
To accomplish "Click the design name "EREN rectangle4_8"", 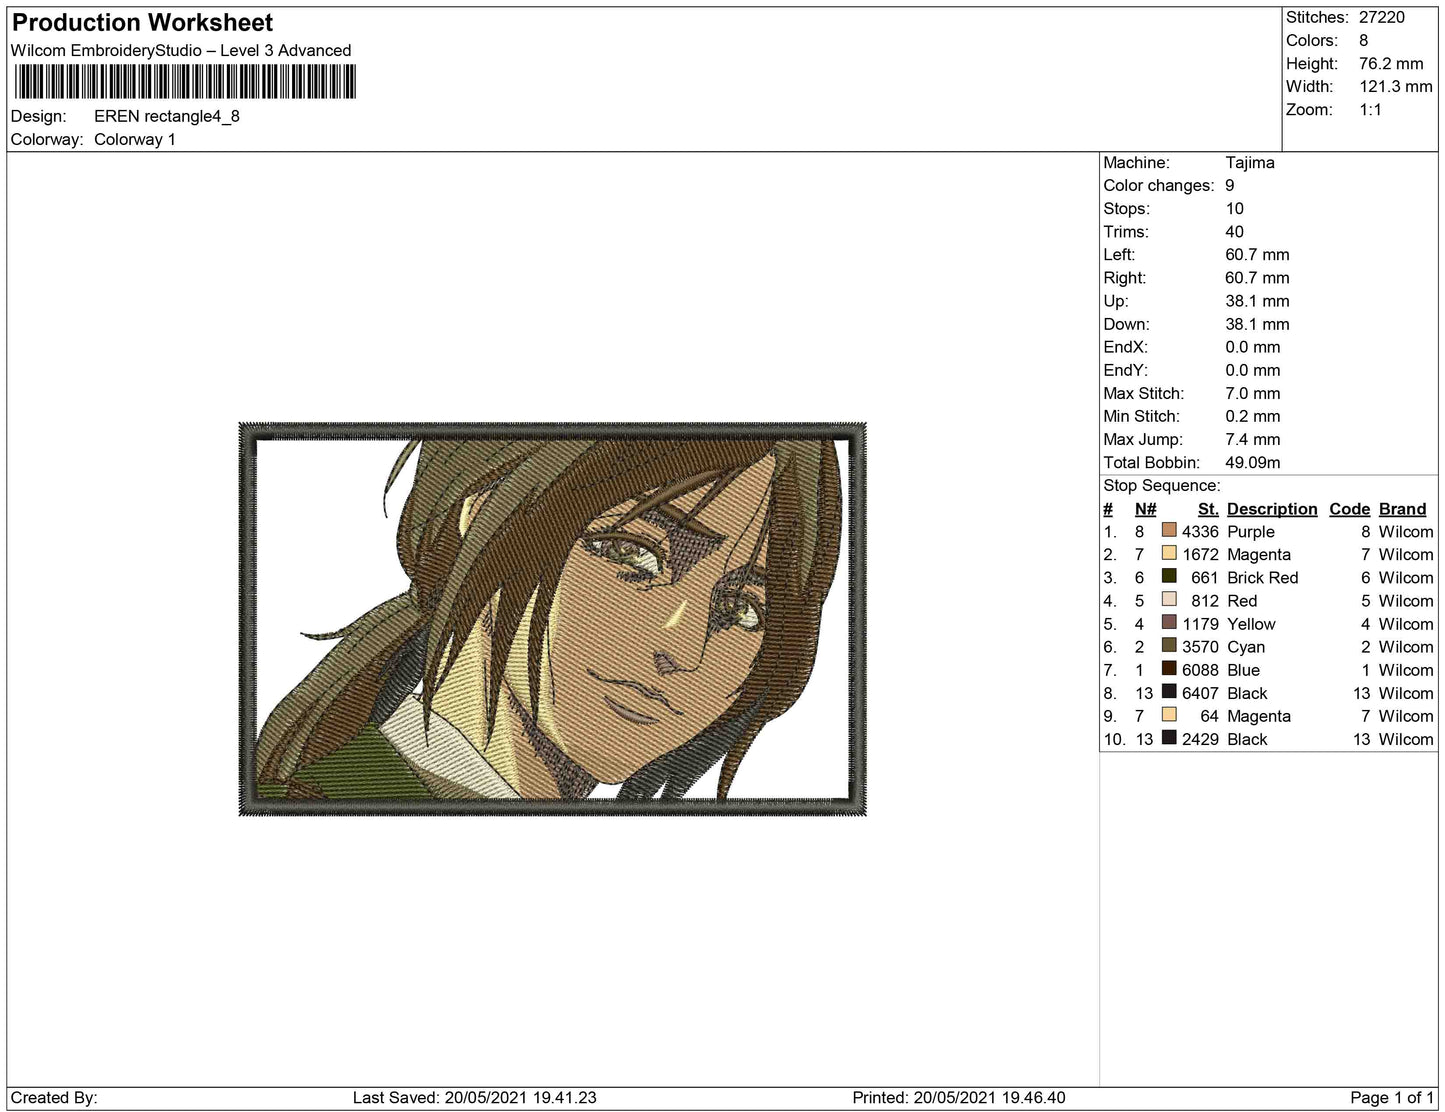I will (167, 116).
